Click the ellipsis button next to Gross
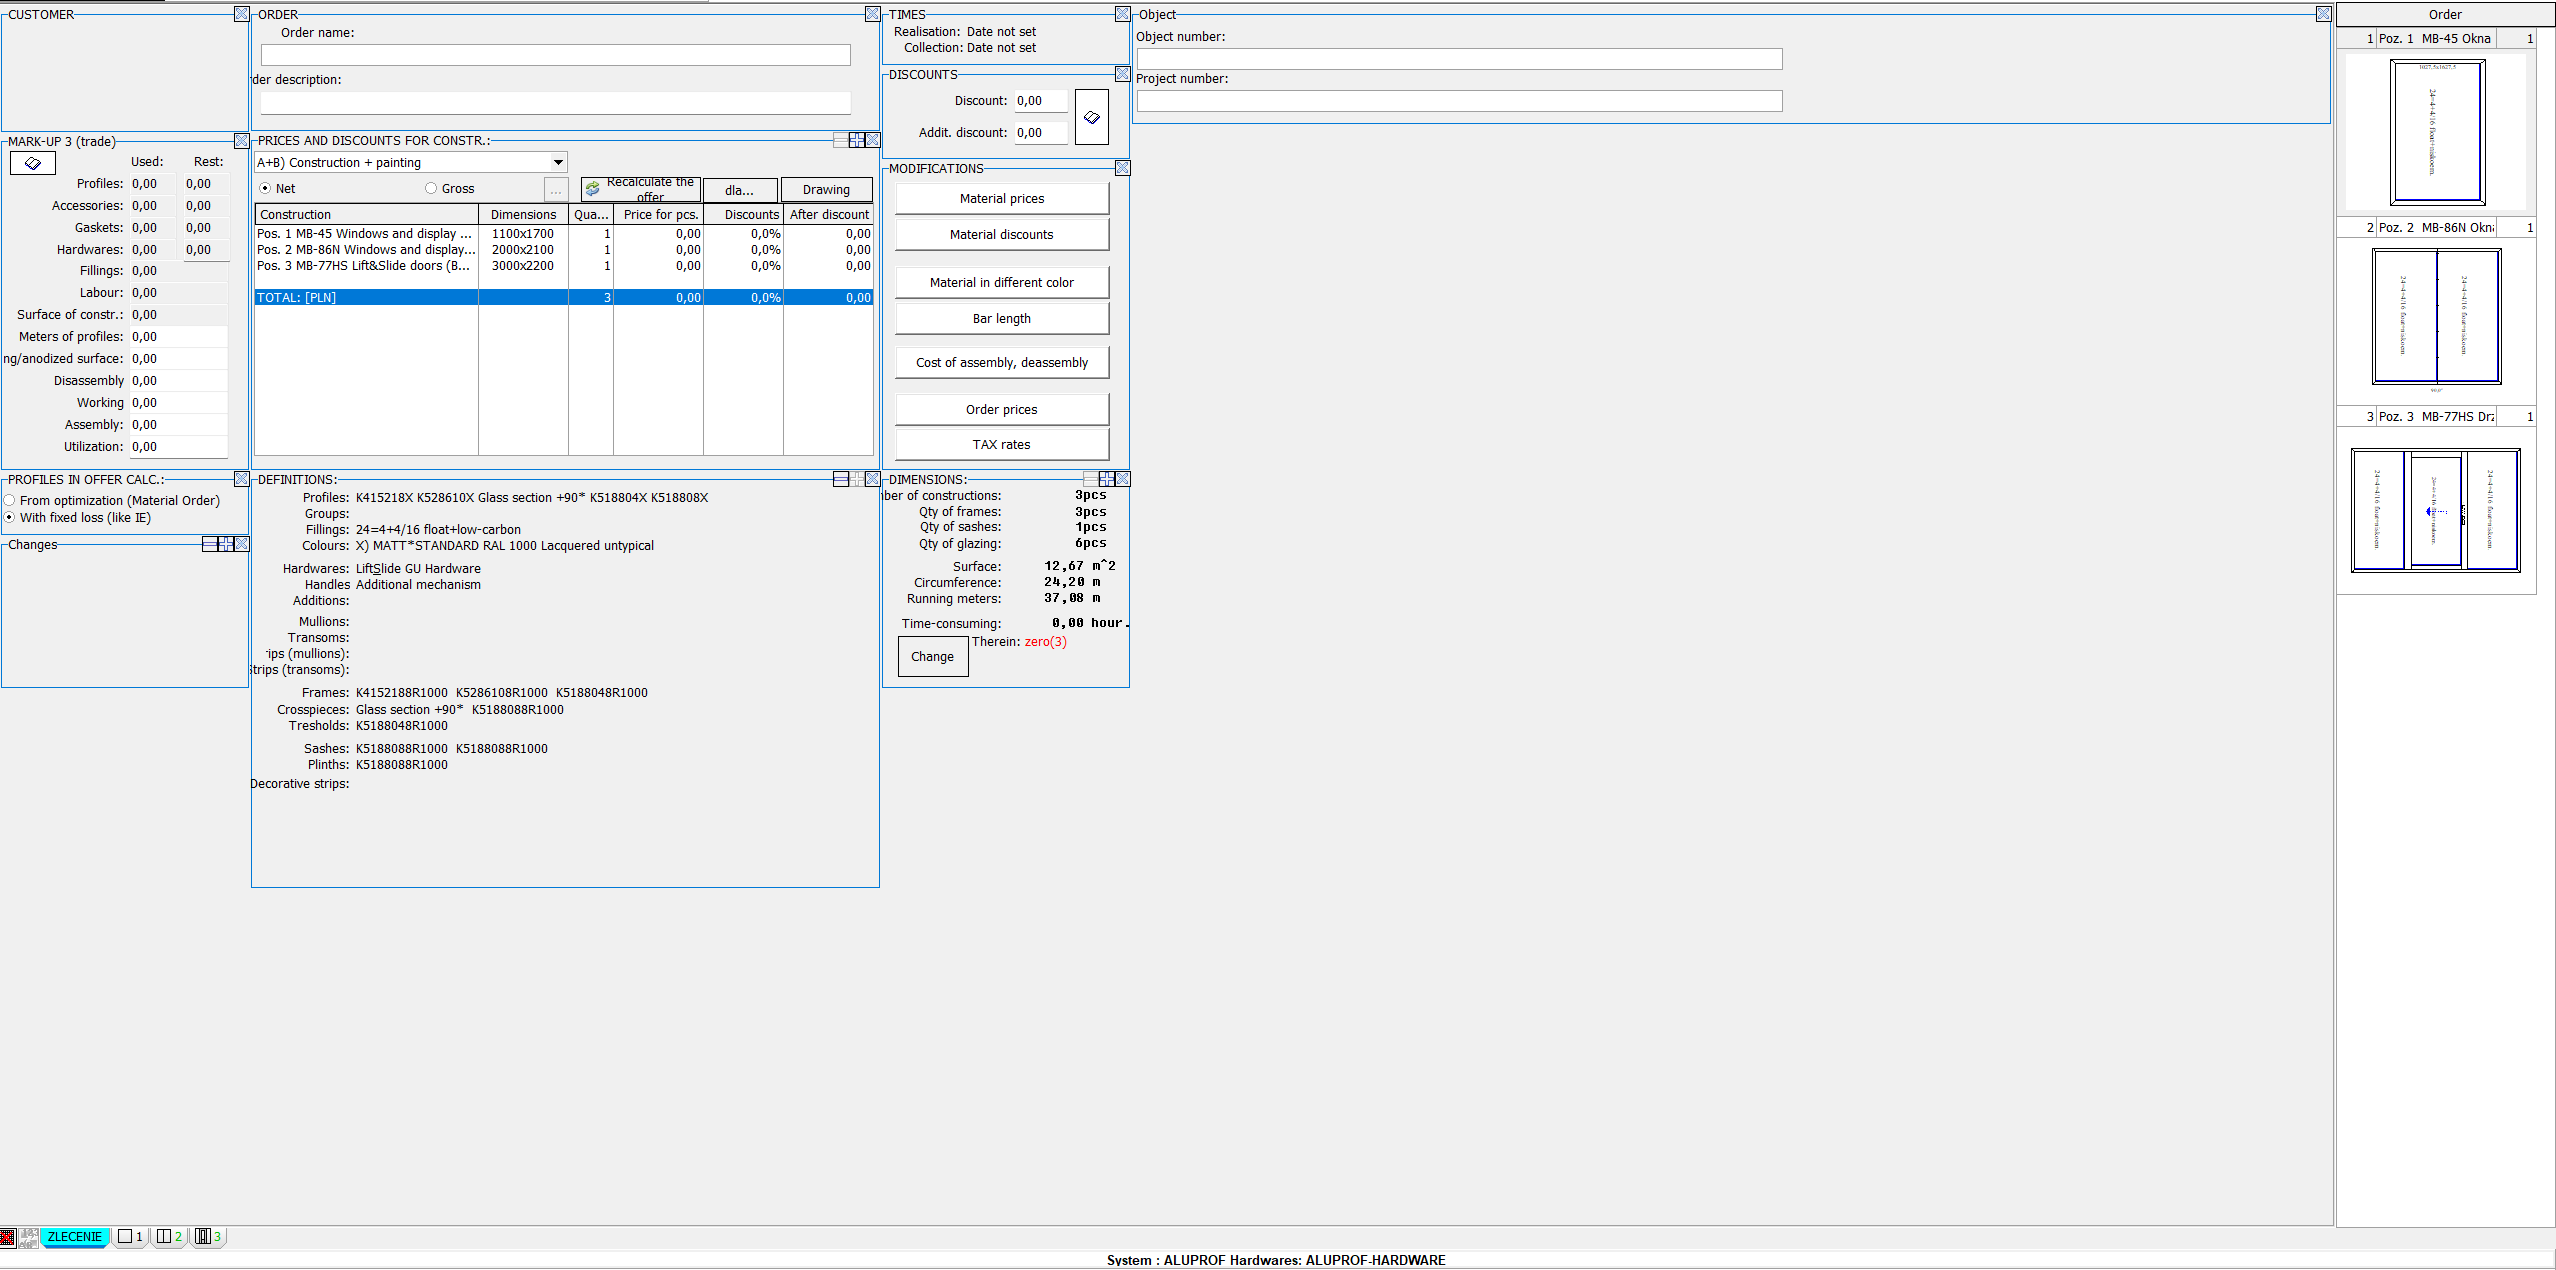This screenshot has width=2556, height=1270. pyautogui.click(x=556, y=189)
